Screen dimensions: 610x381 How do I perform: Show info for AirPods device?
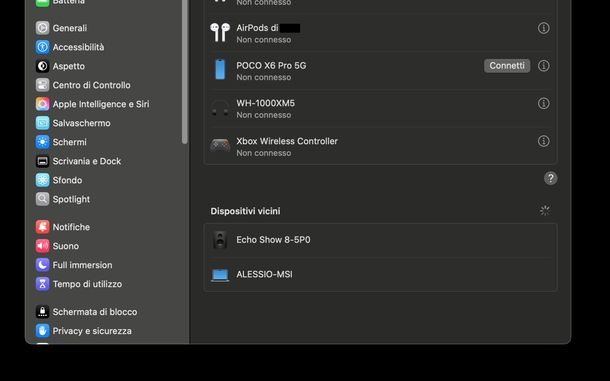pyautogui.click(x=543, y=28)
